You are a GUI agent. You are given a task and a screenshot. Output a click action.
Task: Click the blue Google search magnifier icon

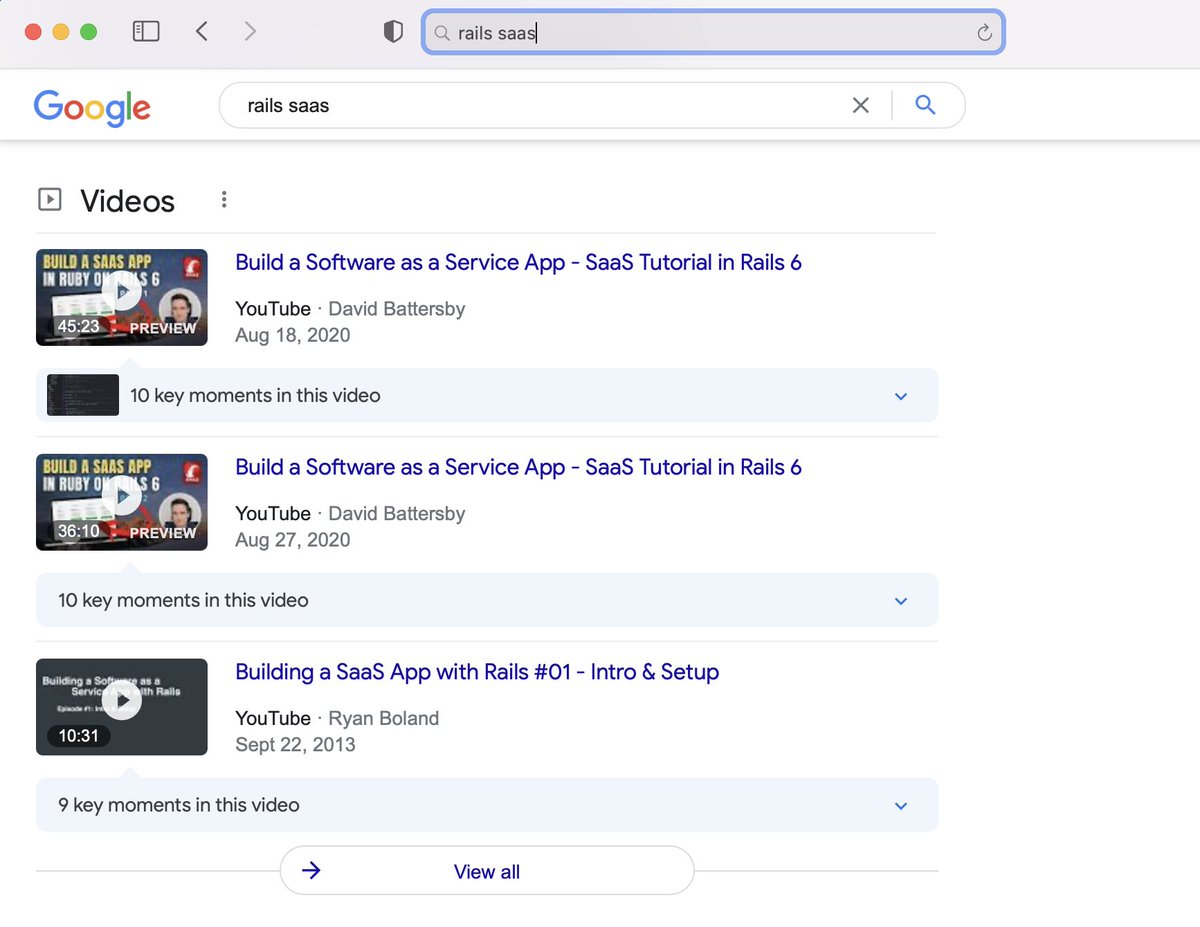pyautogui.click(x=925, y=105)
